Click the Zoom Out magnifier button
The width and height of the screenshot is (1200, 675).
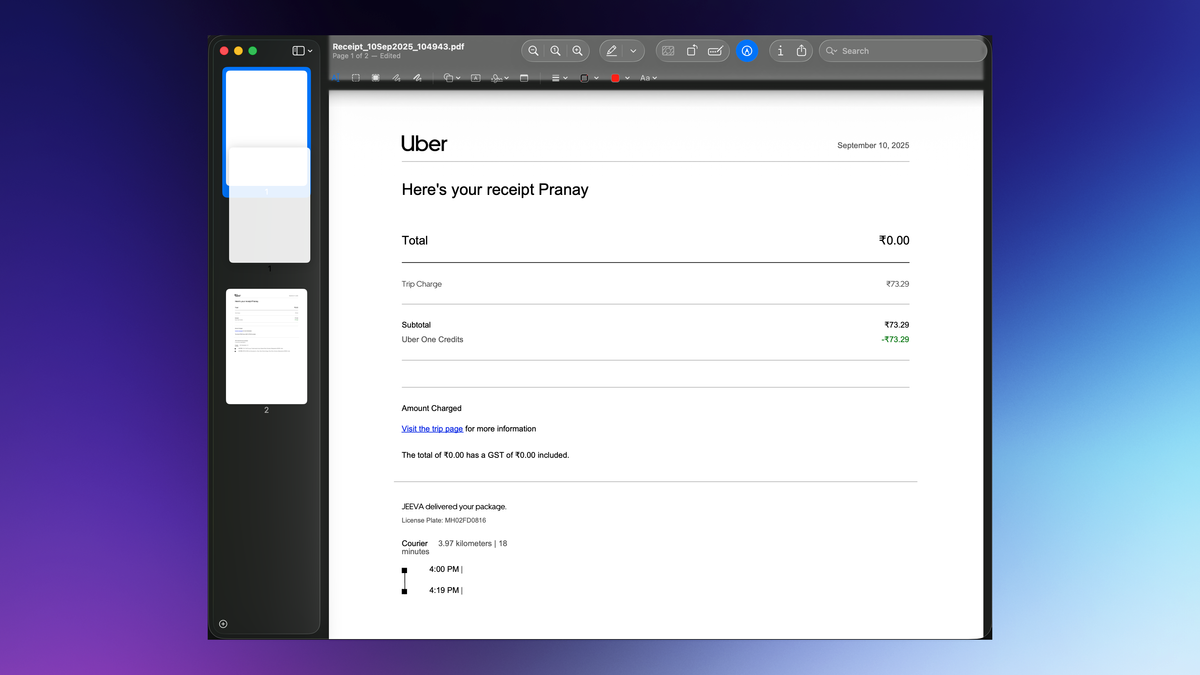point(534,51)
